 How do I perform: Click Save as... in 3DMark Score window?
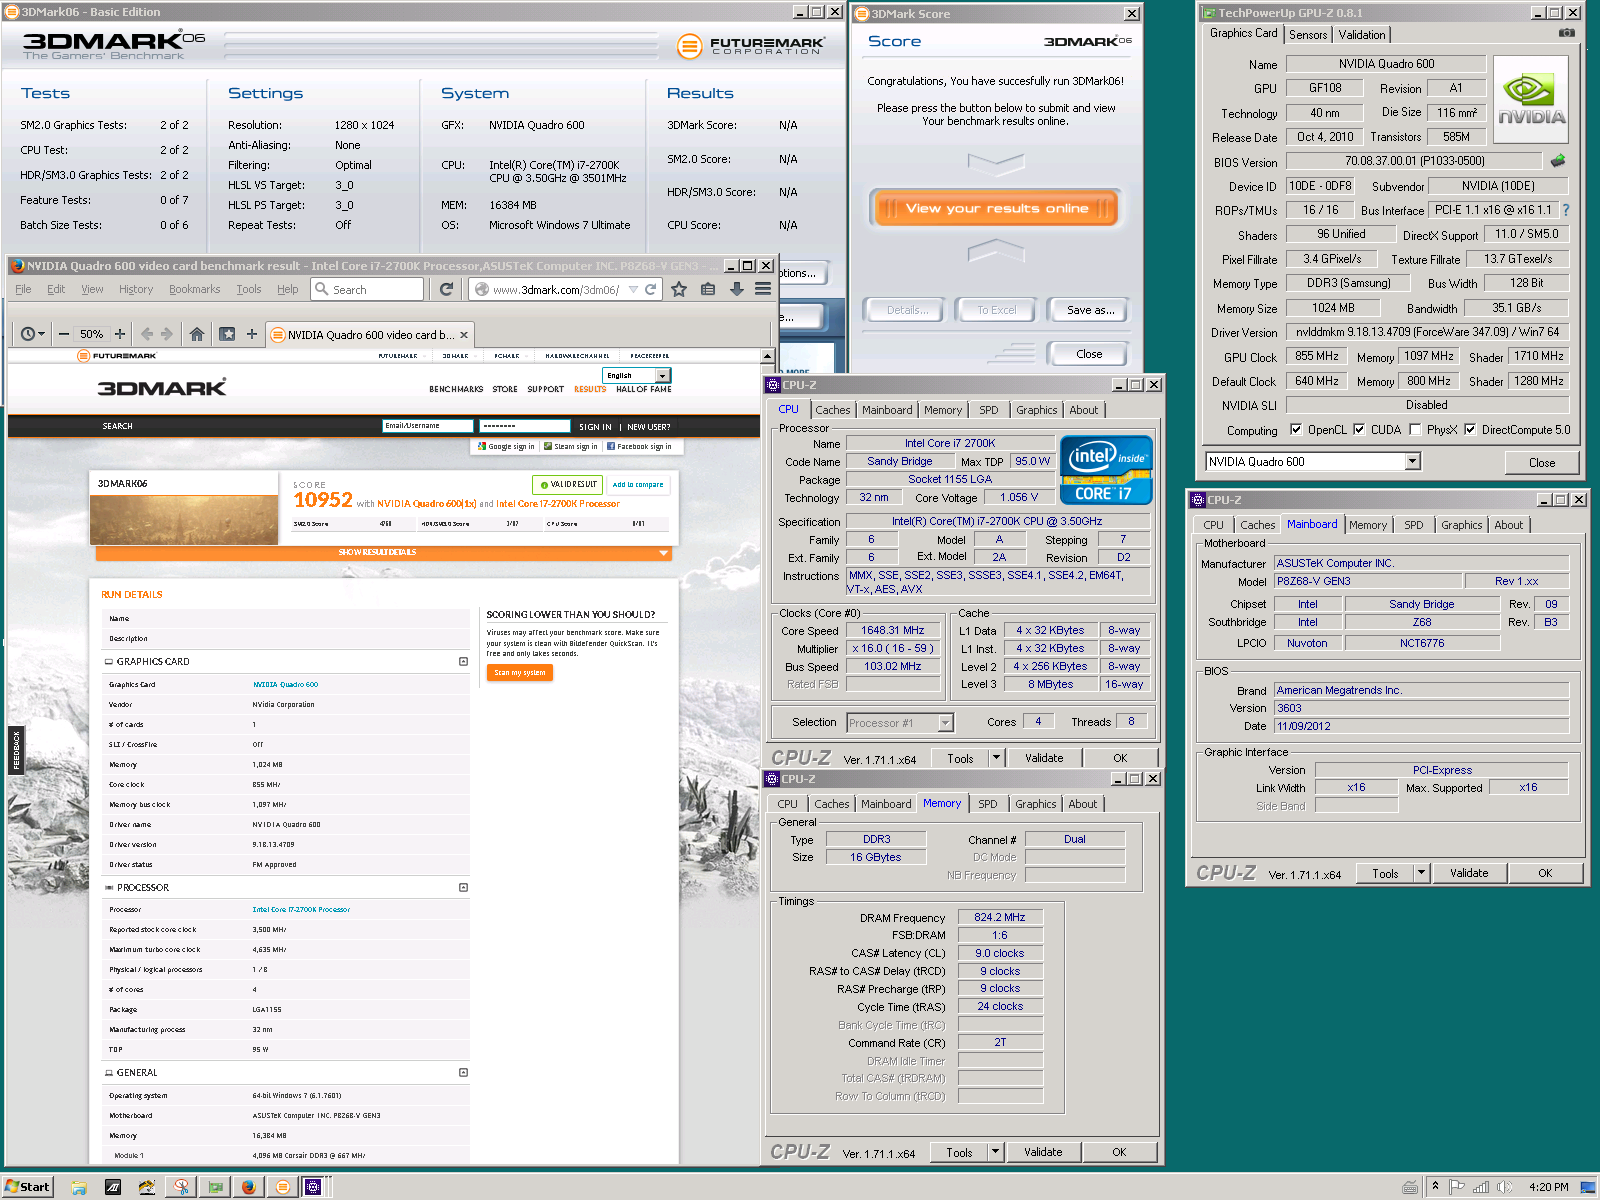[1089, 310]
